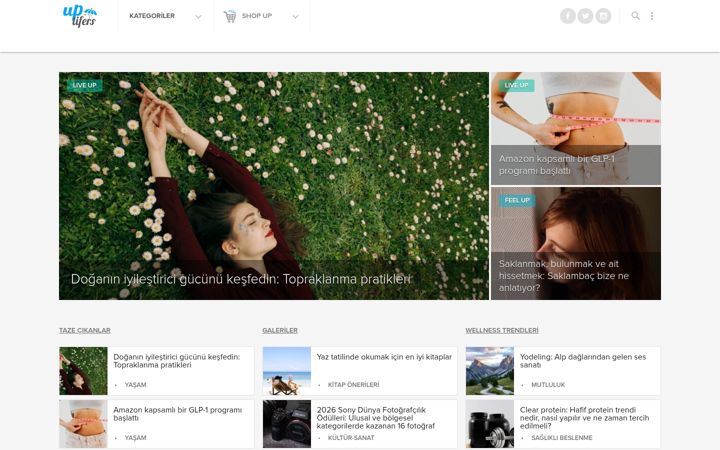Open the Kitap Önerileri category tag
Viewport: 720px width, 450px height.
tap(354, 385)
